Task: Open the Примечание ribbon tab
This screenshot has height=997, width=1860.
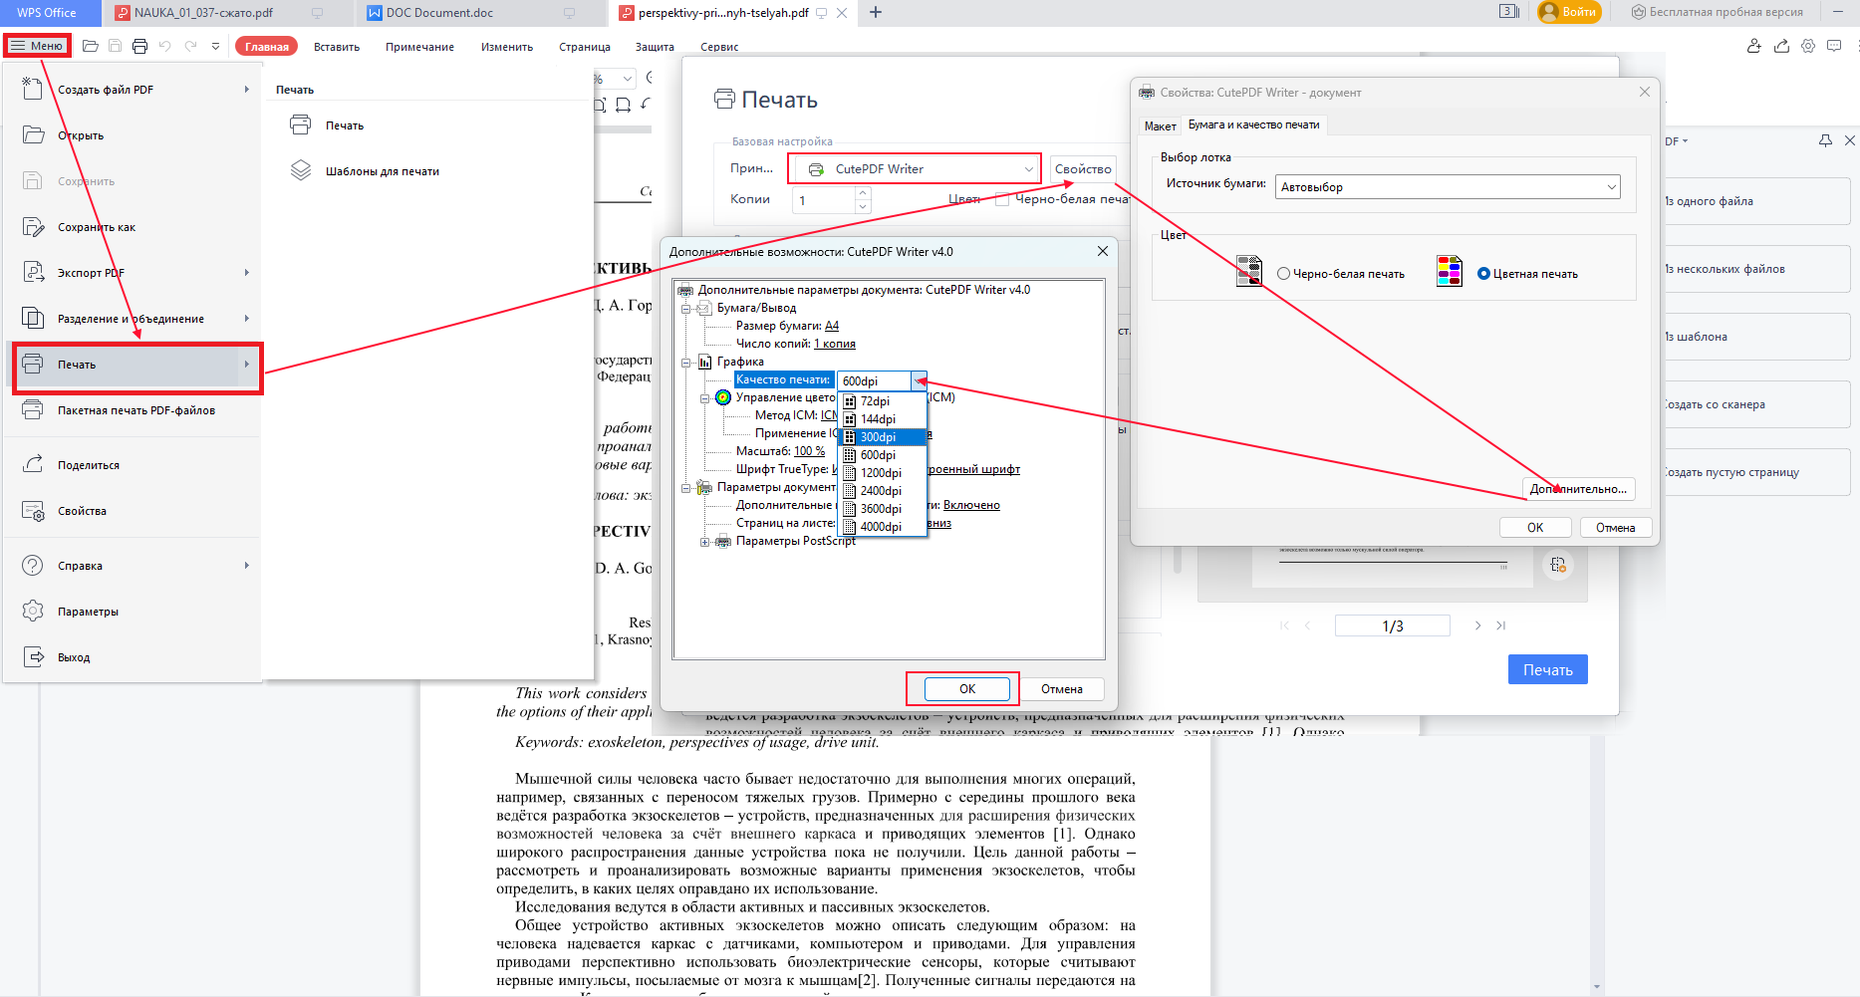Action: click(x=420, y=47)
